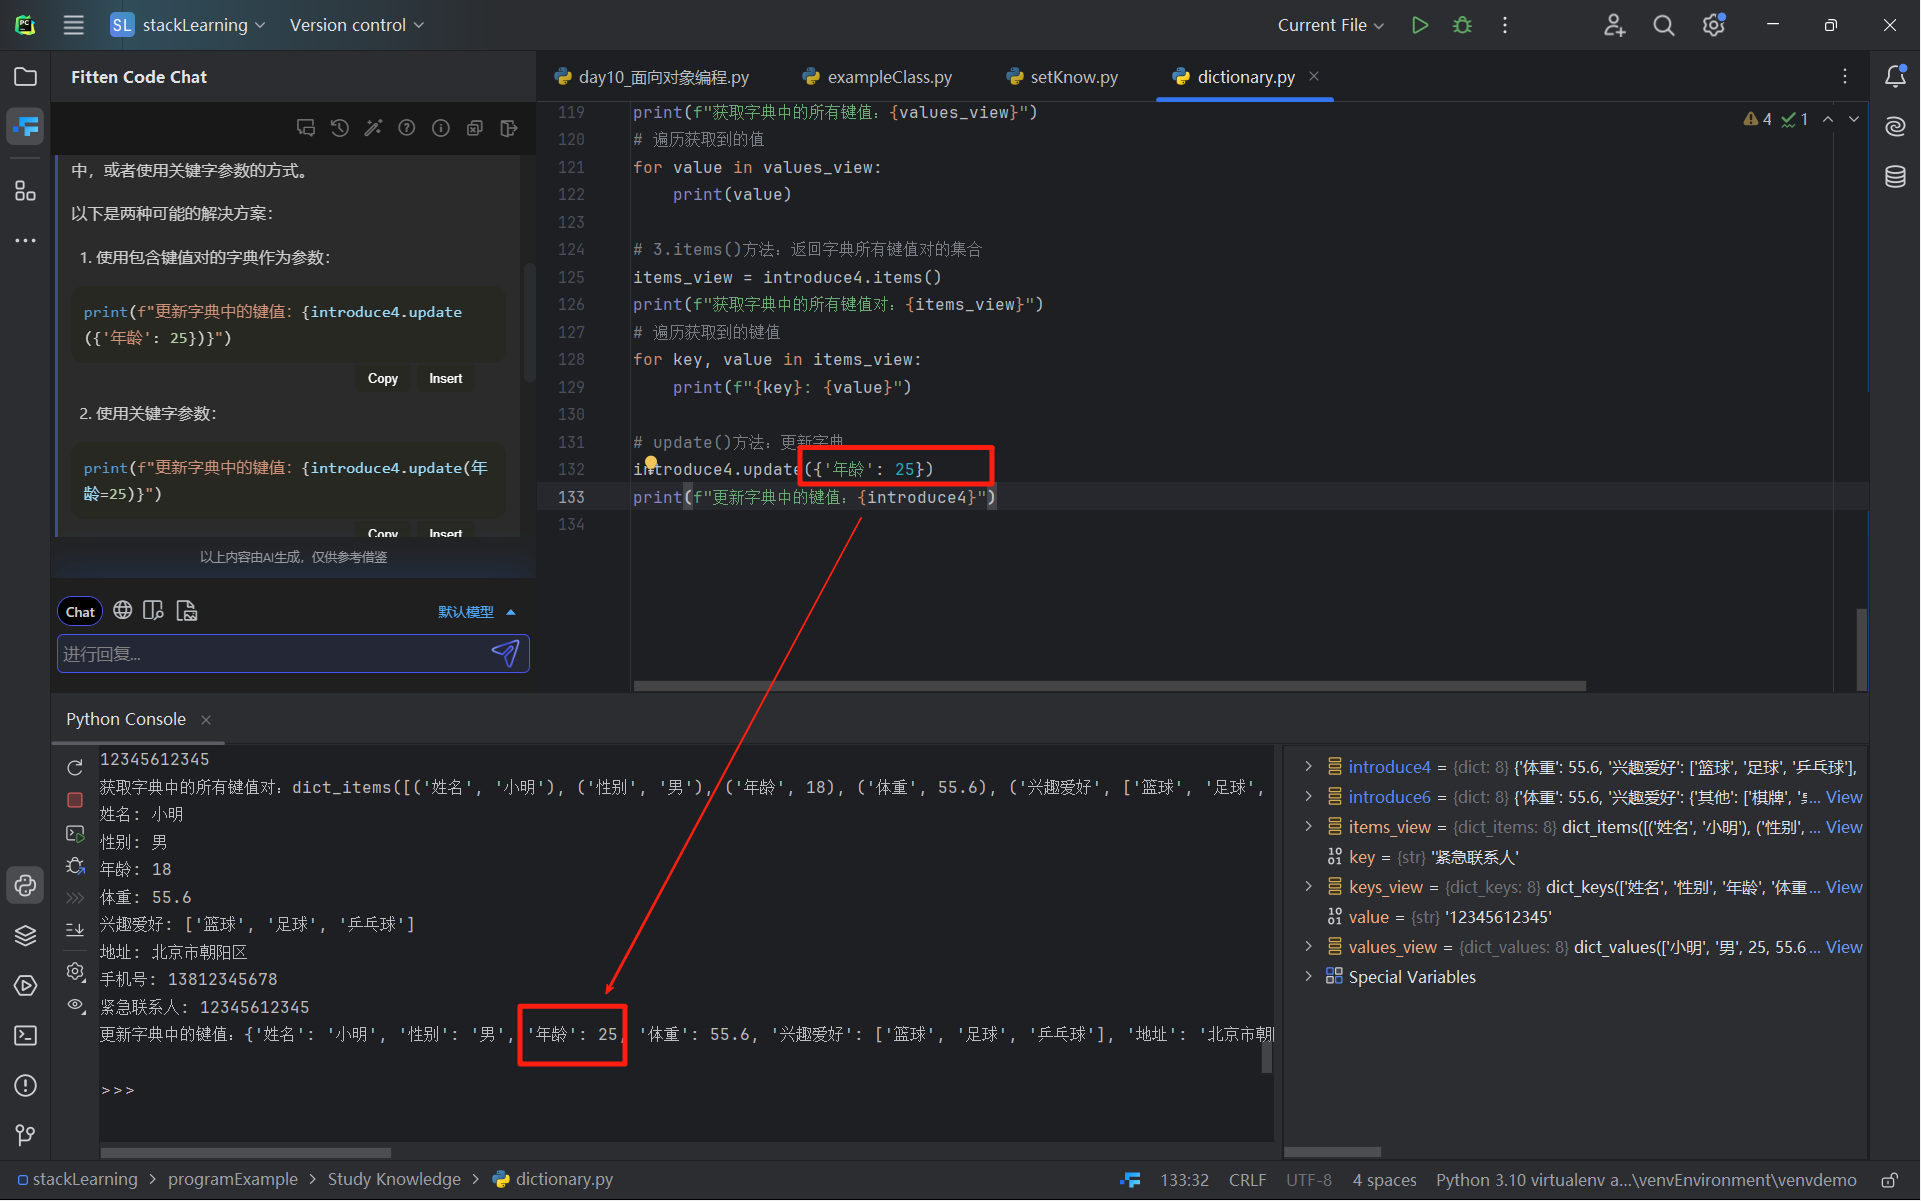Viewport: 1921px width, 1201px height.
Task: Click the first Copy button in chat
Action: [x=382, y=378]
